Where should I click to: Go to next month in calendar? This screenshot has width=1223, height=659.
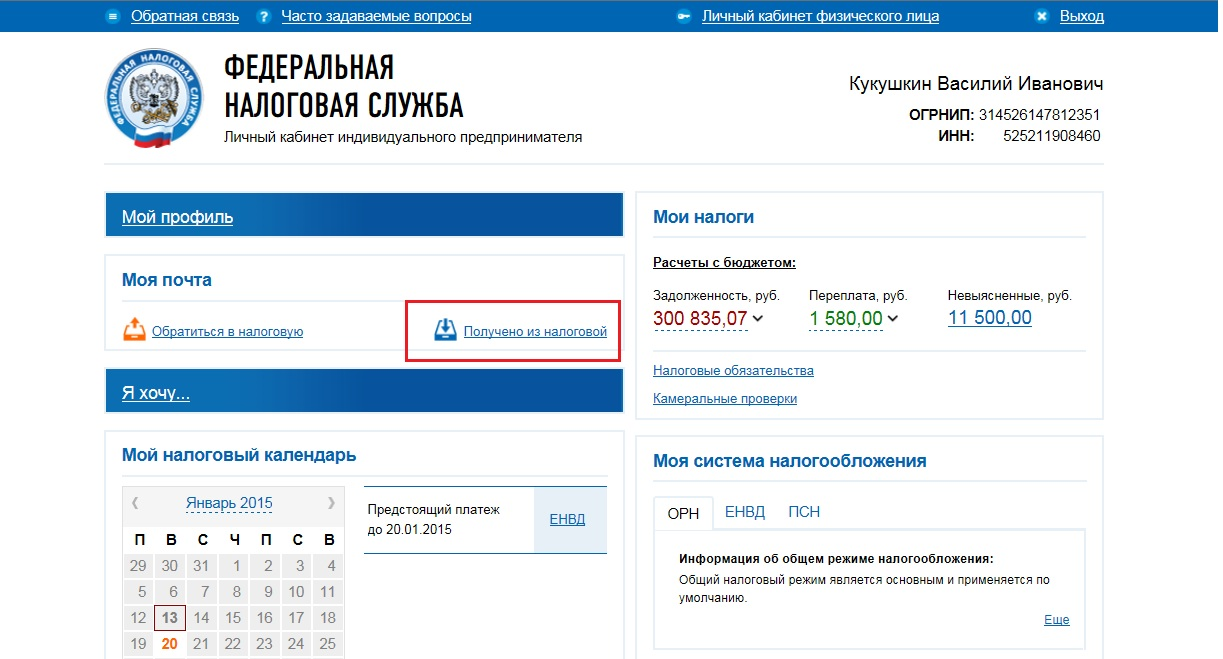[332, 503]
